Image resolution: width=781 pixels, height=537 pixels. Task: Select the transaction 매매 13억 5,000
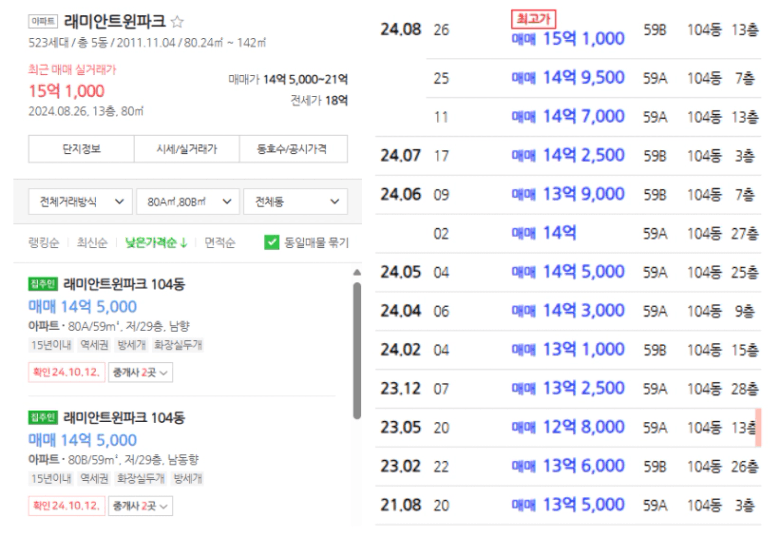568,505
